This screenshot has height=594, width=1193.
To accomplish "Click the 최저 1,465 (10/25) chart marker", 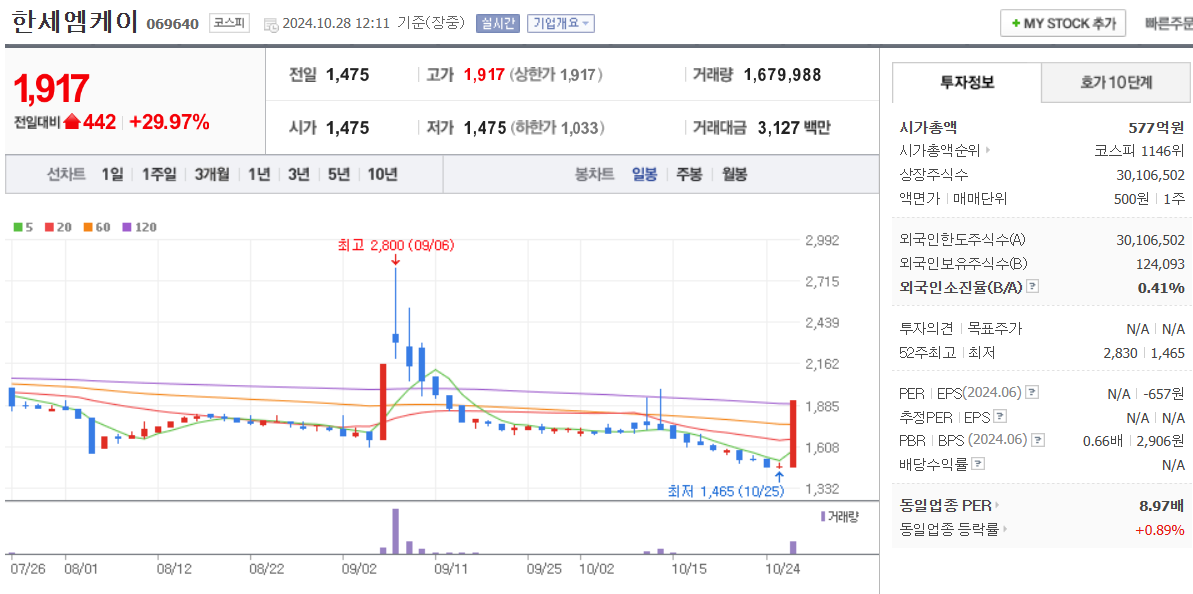I will coord(727,491).
